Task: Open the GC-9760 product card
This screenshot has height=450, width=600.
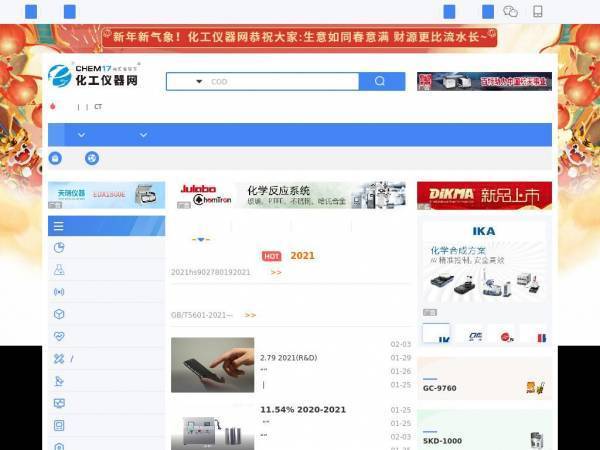Action: point(484,378)
